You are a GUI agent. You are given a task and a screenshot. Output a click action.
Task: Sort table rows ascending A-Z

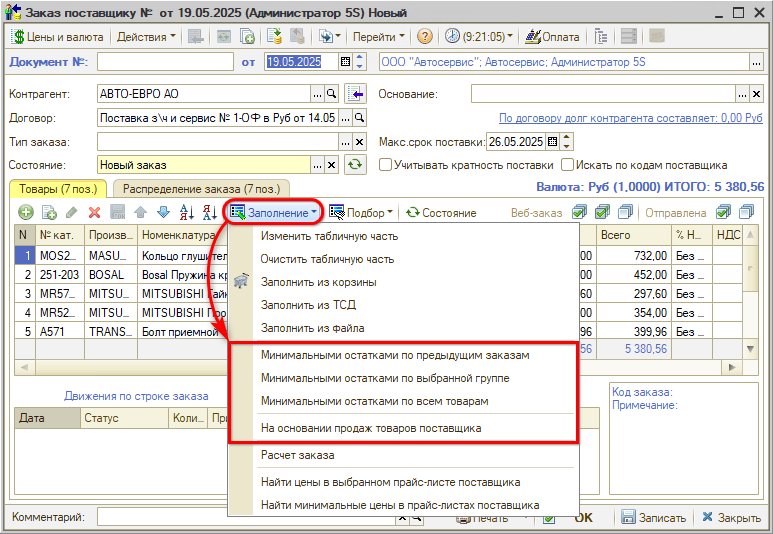186,212
